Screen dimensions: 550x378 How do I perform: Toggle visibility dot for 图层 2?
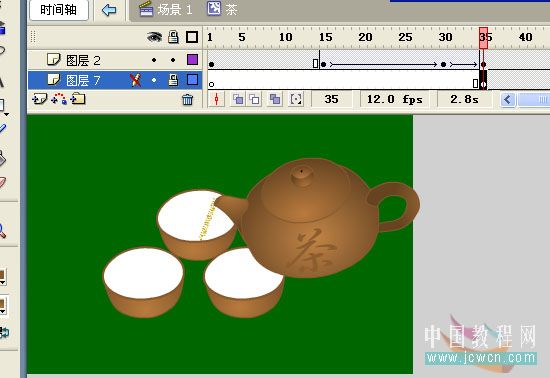click(x=154, y=60)
